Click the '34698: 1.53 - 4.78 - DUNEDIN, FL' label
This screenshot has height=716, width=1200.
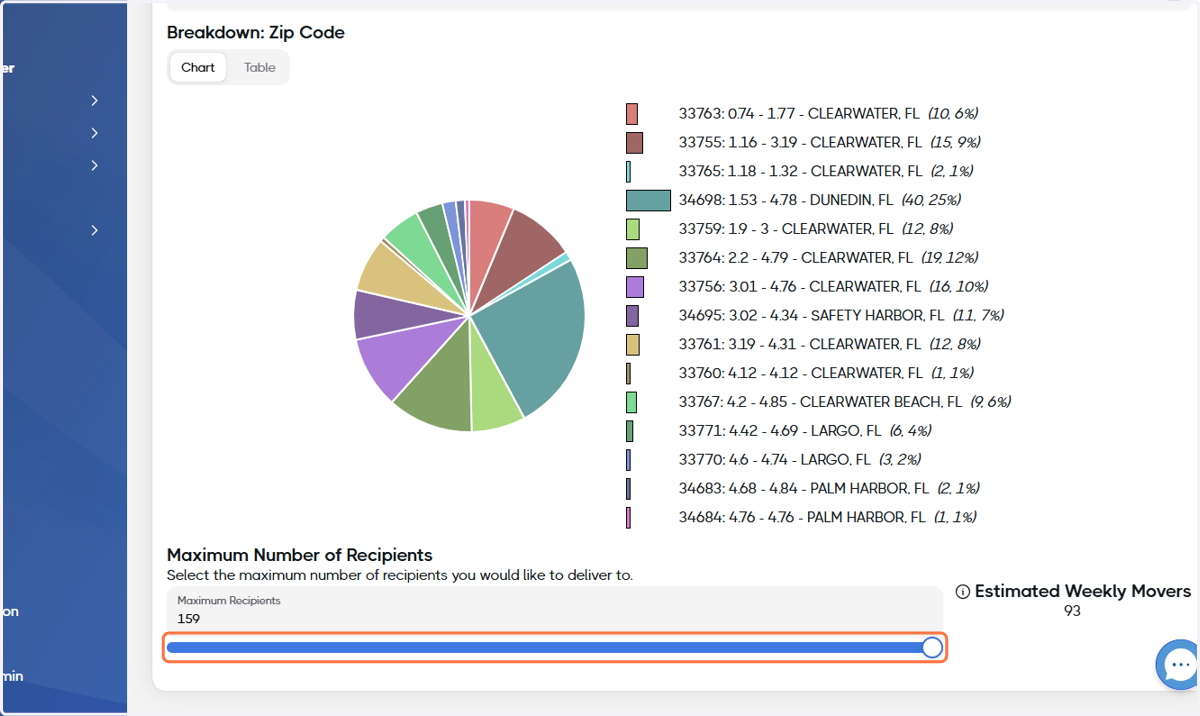click(788, 201)
